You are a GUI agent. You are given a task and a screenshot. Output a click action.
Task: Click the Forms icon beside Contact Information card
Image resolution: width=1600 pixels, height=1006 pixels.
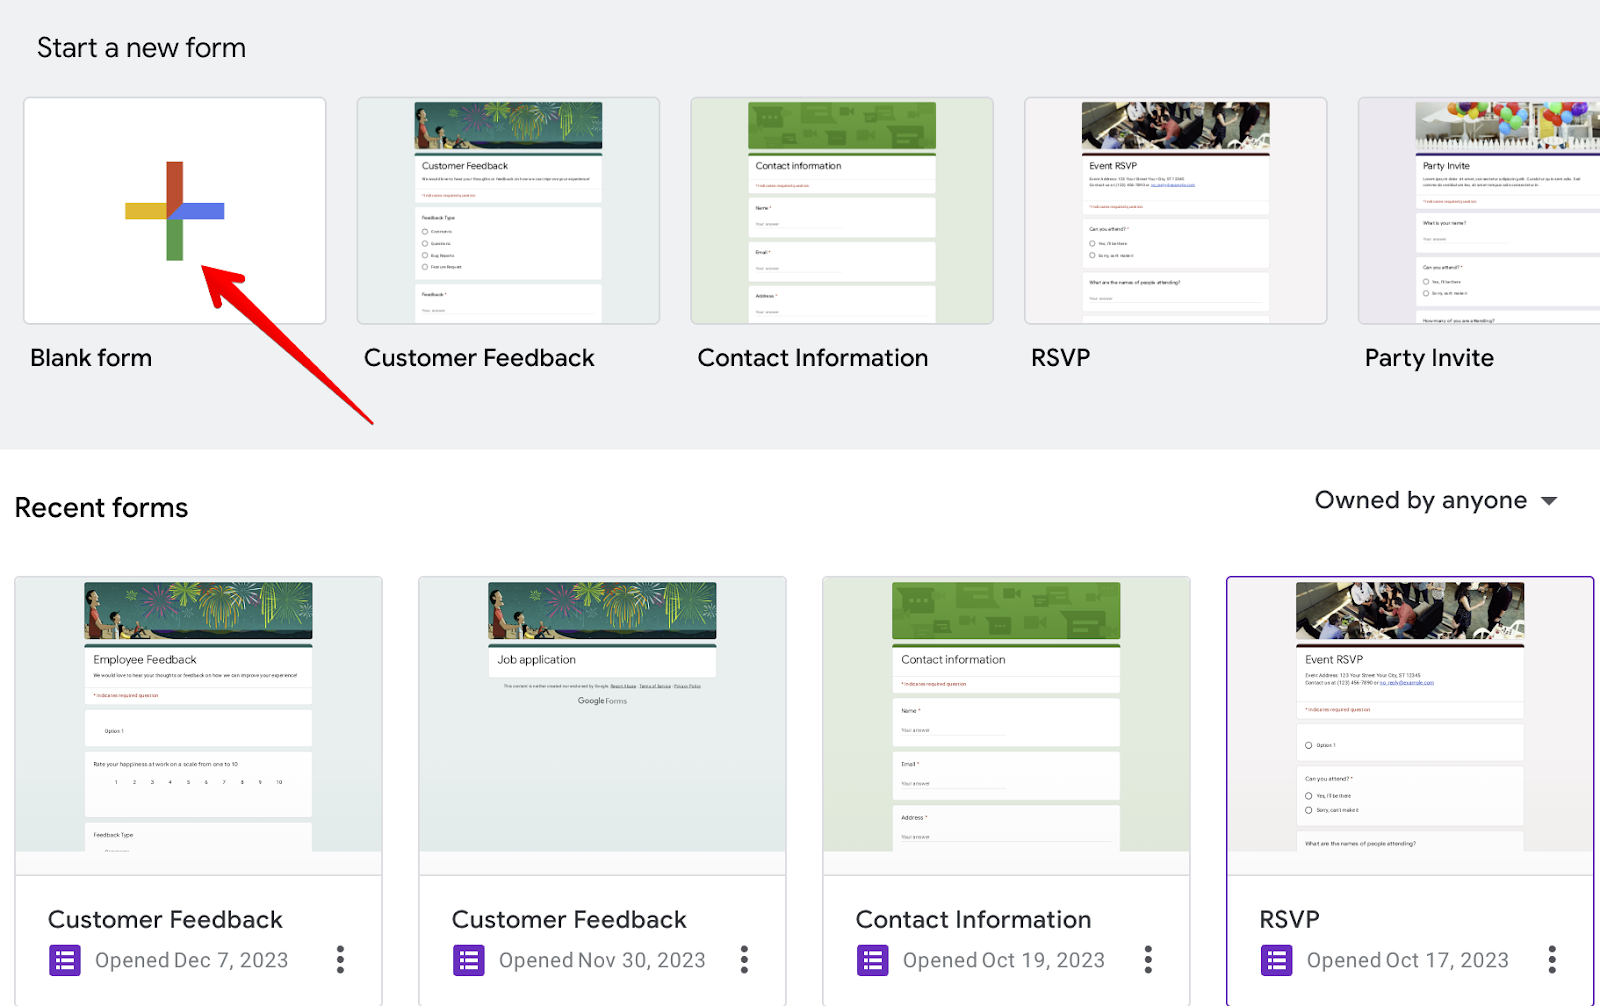pos(871,959)
